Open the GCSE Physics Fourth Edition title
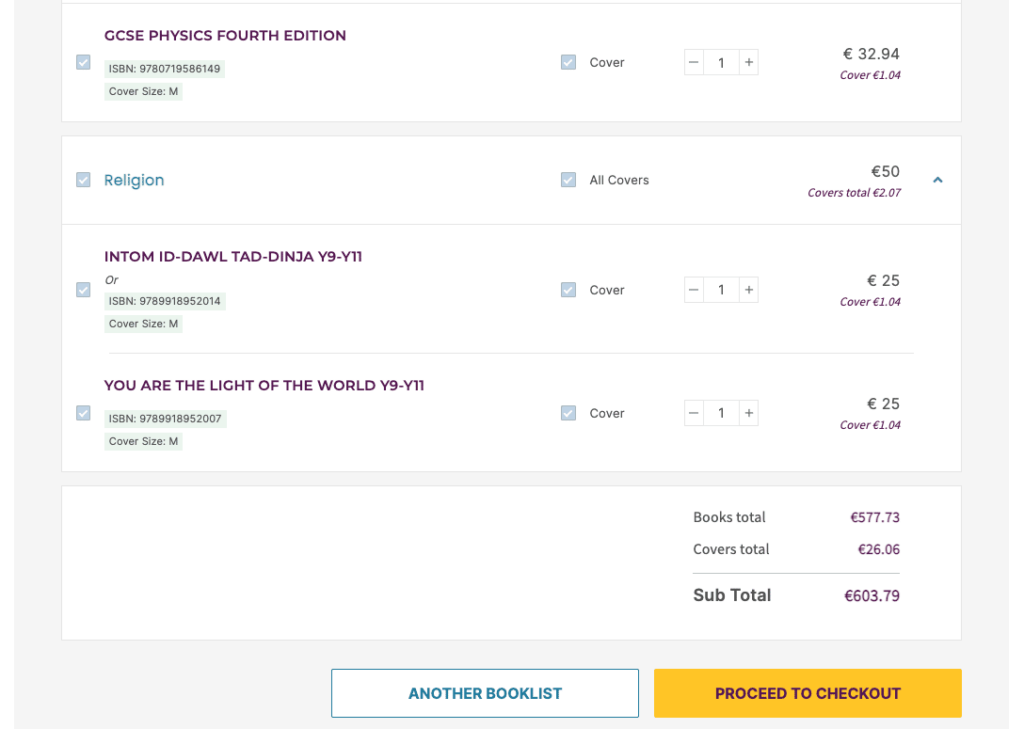Image resolution: width=1024 pixels, height=729 pixels. tap(225, 36)
